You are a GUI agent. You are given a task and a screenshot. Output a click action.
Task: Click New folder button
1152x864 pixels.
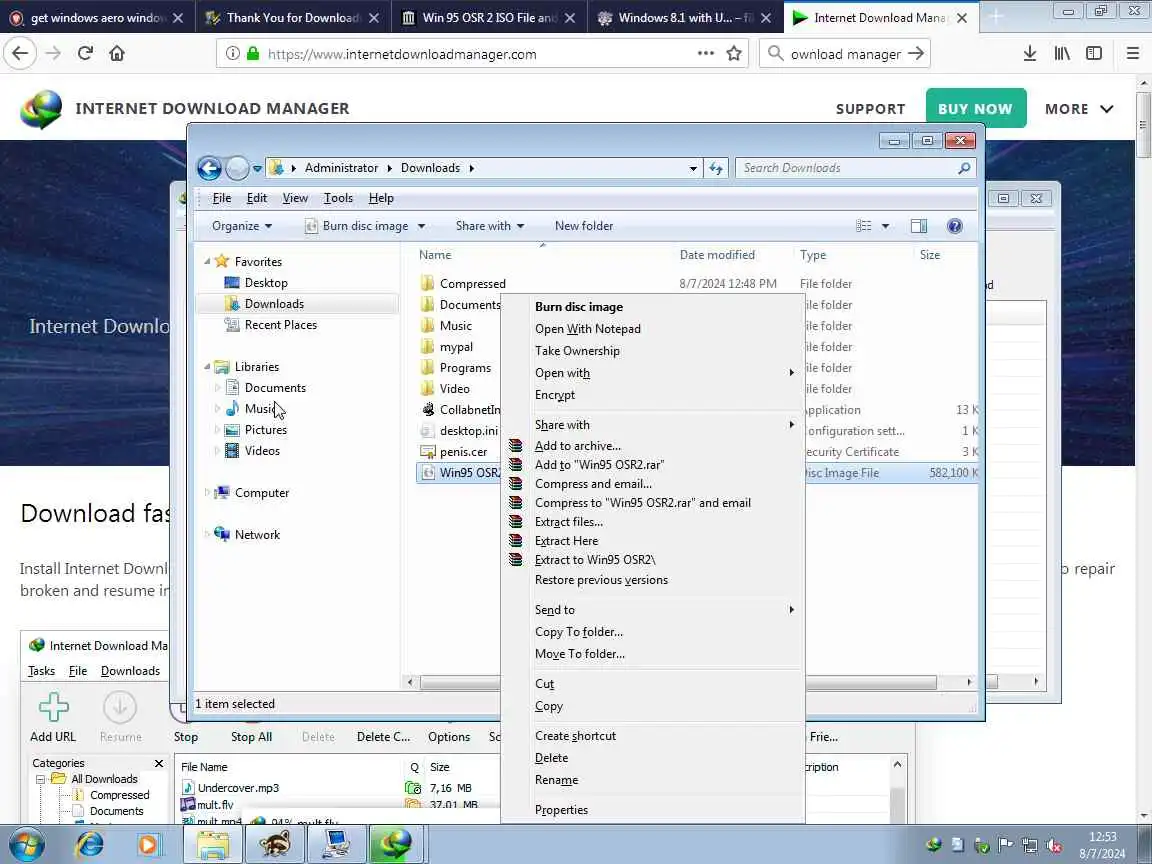pyautogui.click(x=584, y=226)
